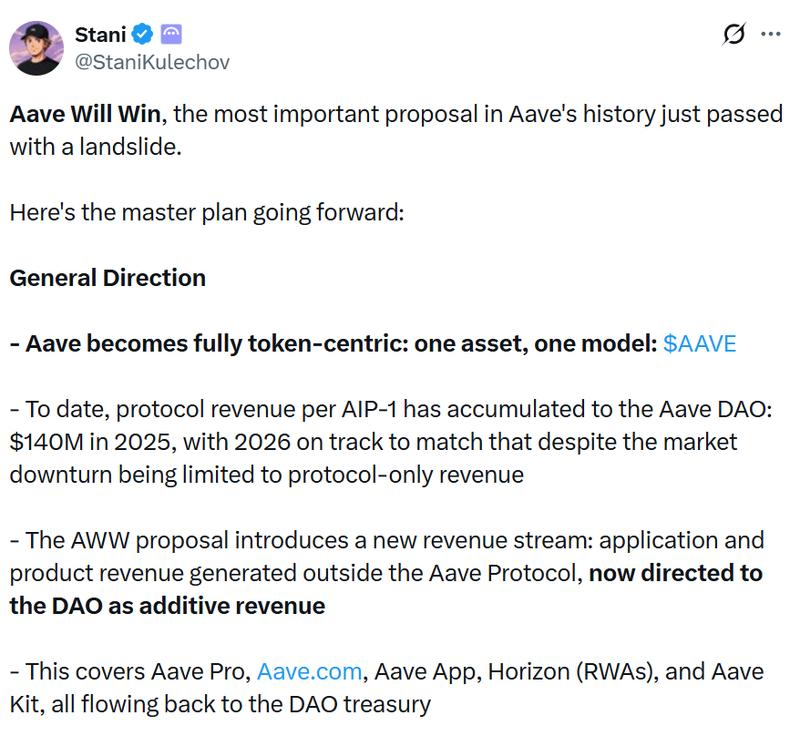Click the purple affiliation badge icon
The height and width of the screenshot is (736, 800).
pos(171,34)
